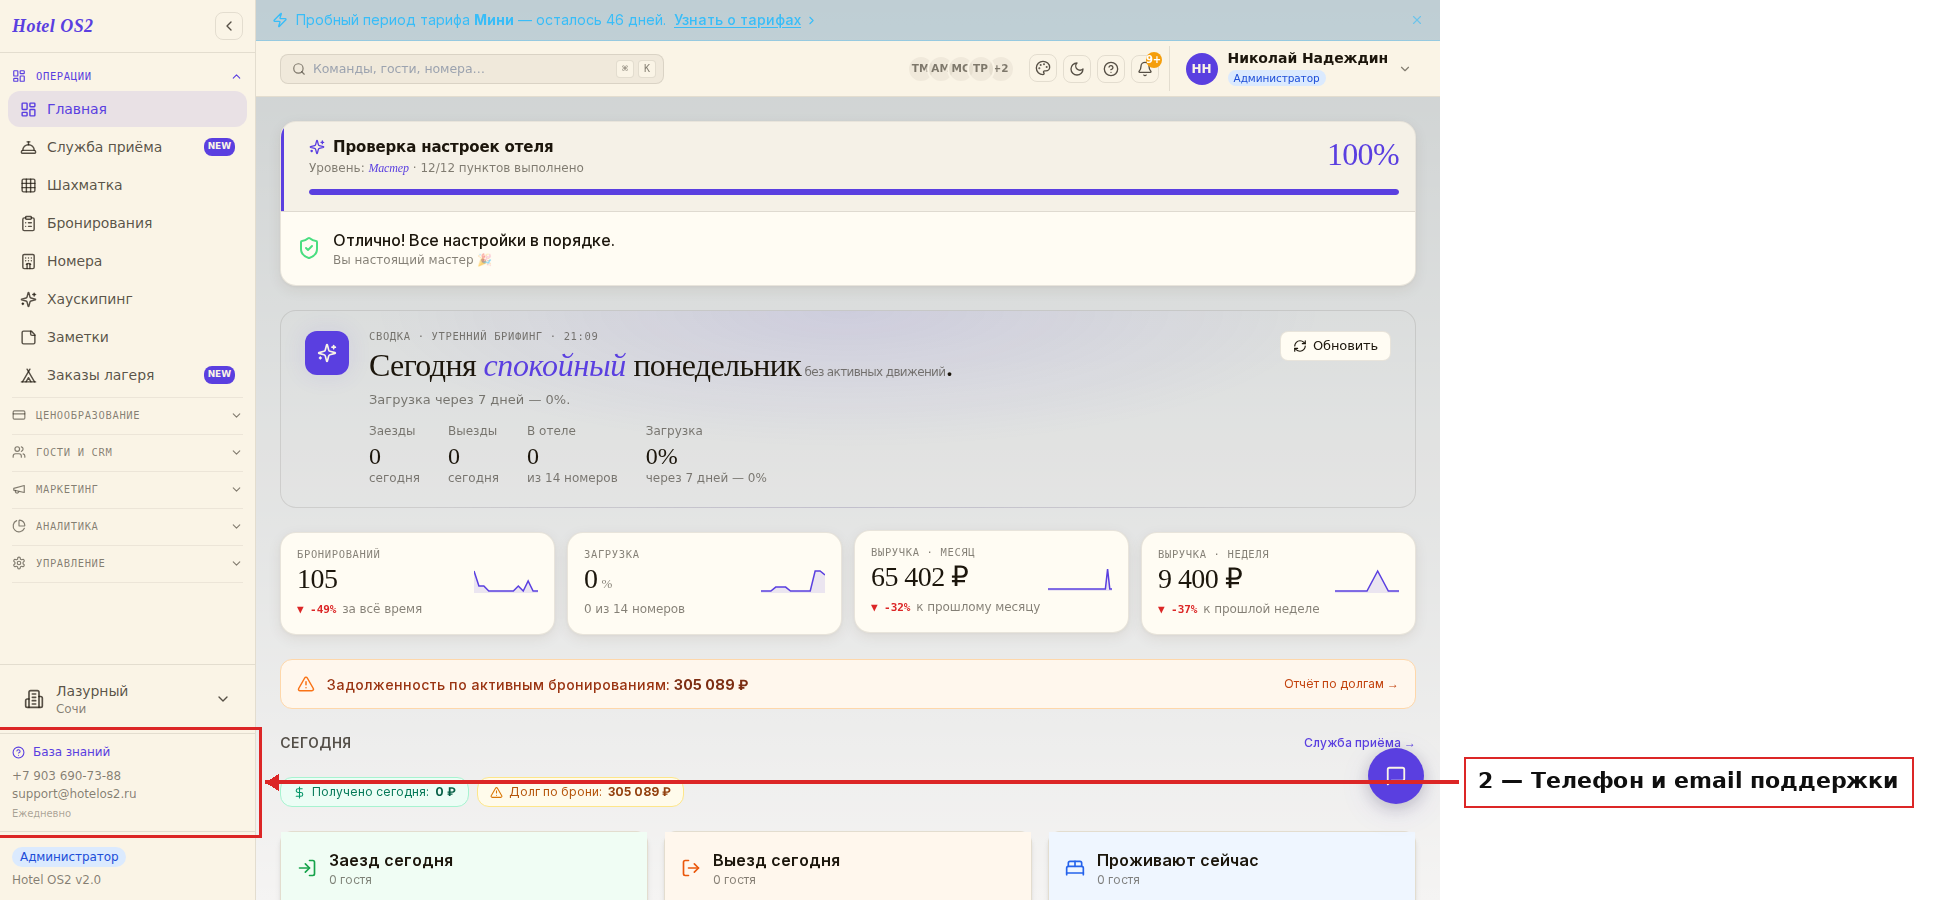Toggle dark mode with the moon icon
1937x900 pixels.
[1077, 69]
